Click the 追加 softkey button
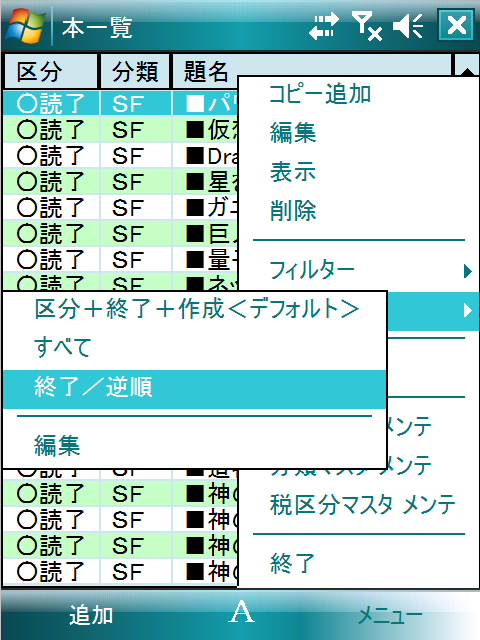The height and width of the screenshot is (640, 480). (91, 615)
